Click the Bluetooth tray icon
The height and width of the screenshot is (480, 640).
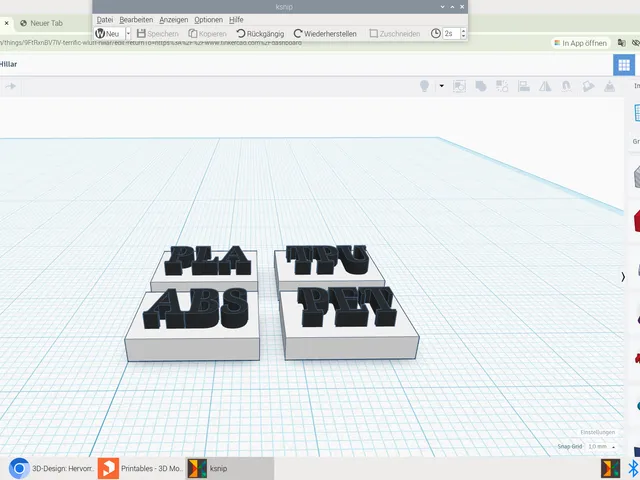click(x=633, y=468)
